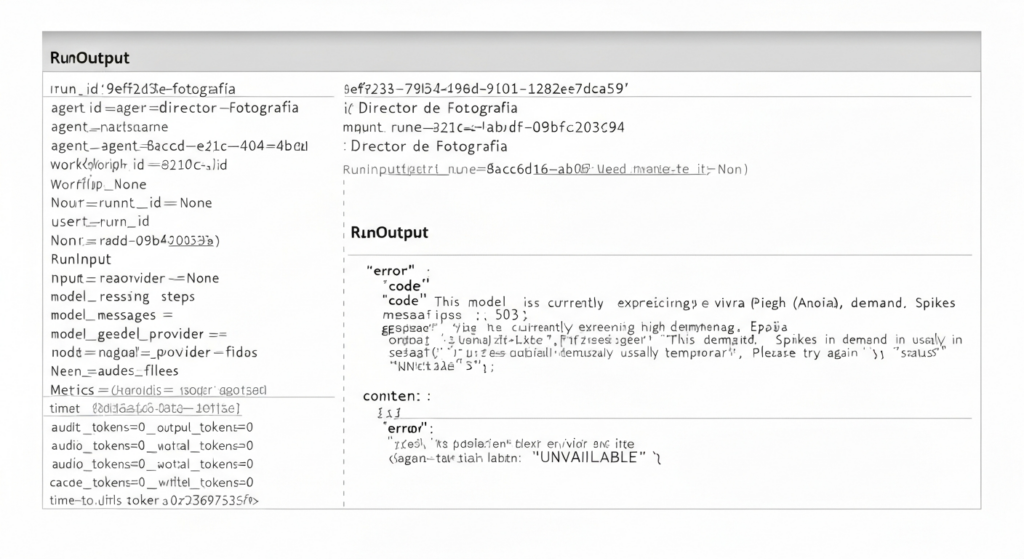The image size is (1024, 559).
Task: Click the UNAVAILABLE status text
Action: (x=587, y=456)
